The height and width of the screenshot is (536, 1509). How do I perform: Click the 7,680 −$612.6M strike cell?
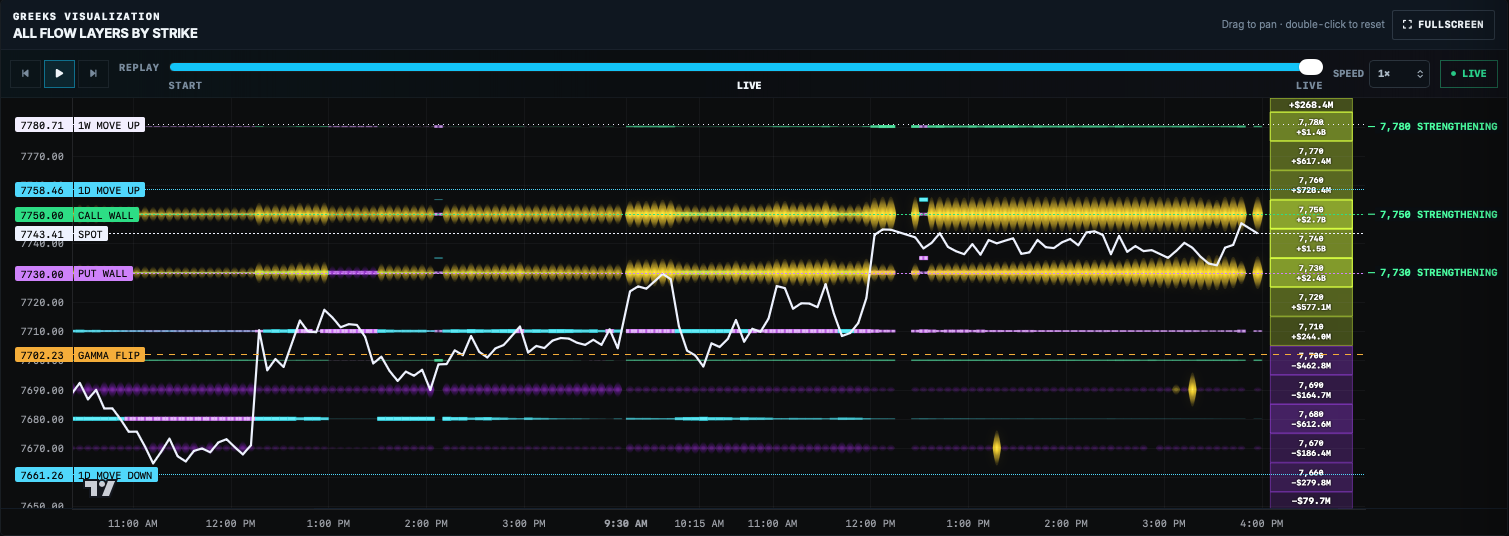click(x=1311, y=418)
